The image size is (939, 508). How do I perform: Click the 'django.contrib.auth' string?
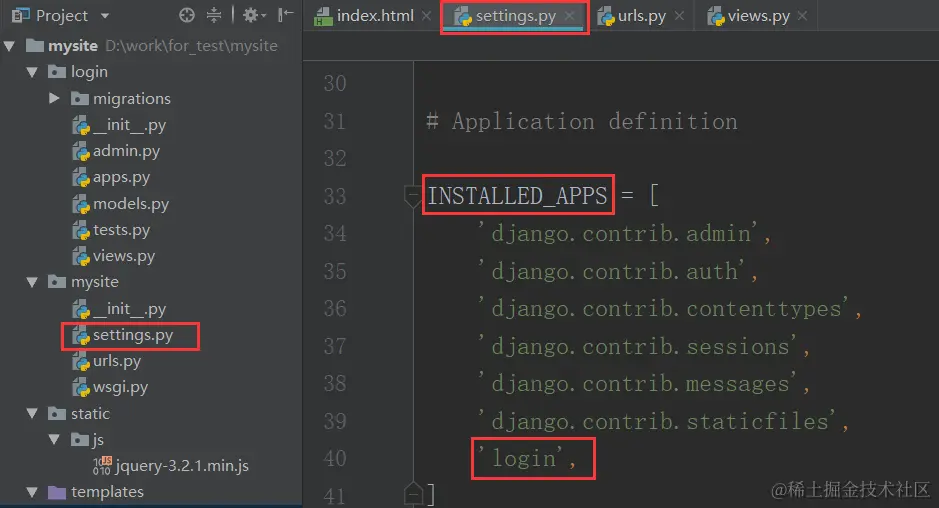611,271
